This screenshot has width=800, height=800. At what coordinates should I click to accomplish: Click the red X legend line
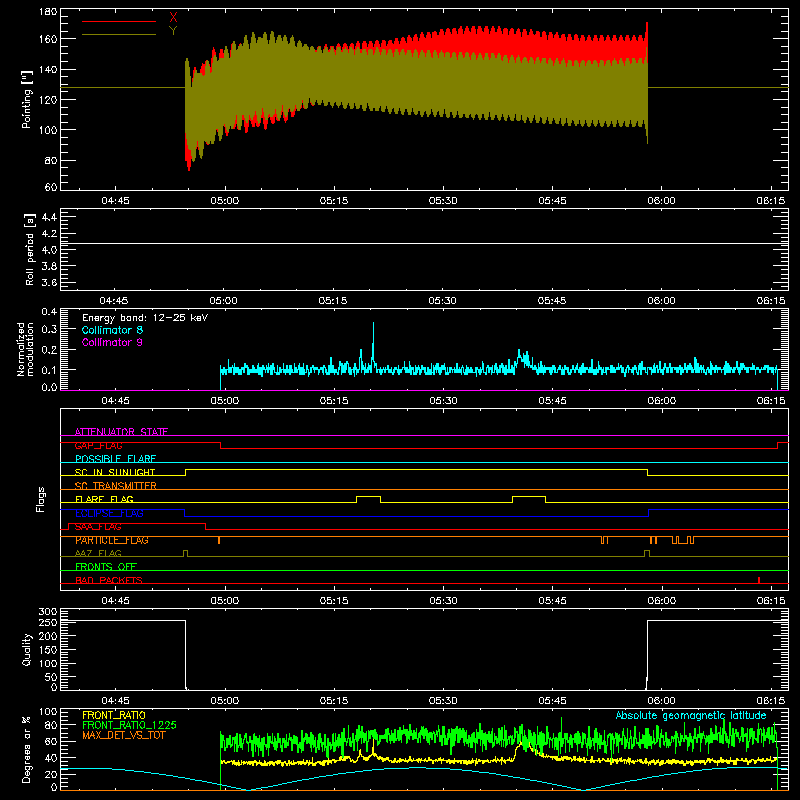pos(119,21)
